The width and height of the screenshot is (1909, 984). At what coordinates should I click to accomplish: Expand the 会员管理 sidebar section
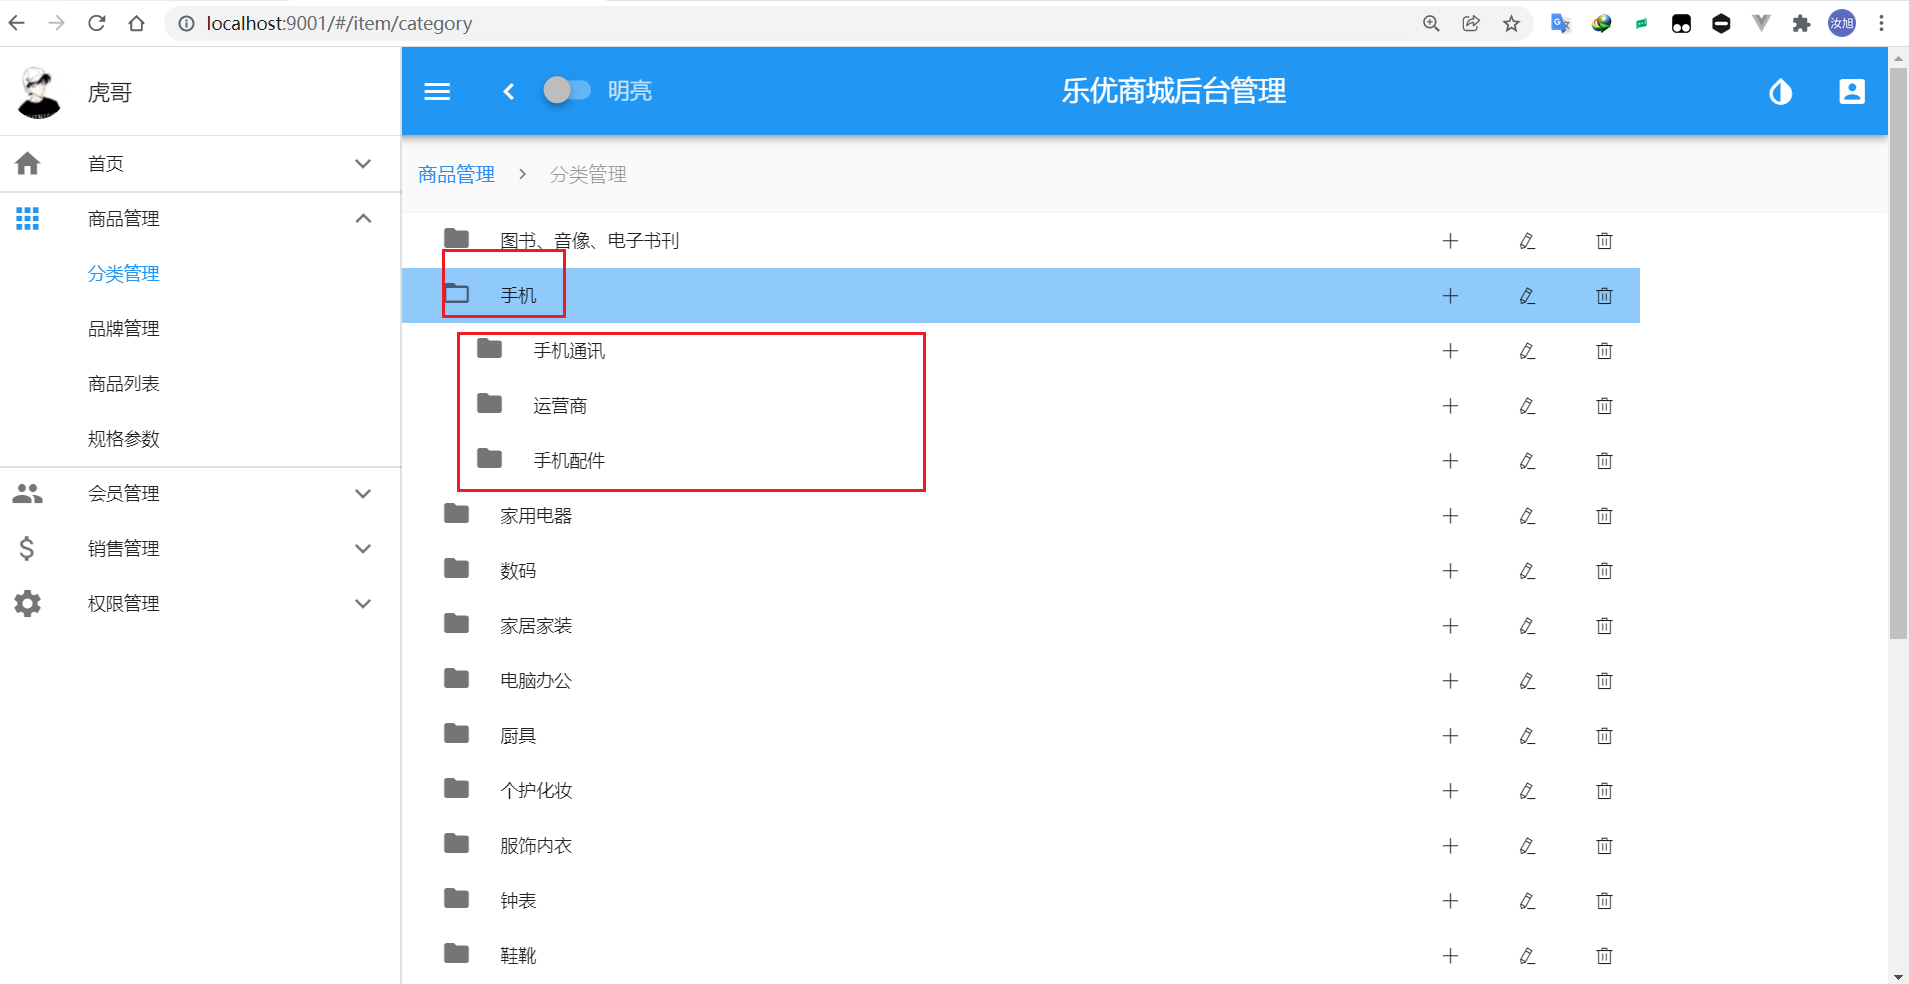tap(363, 493)
